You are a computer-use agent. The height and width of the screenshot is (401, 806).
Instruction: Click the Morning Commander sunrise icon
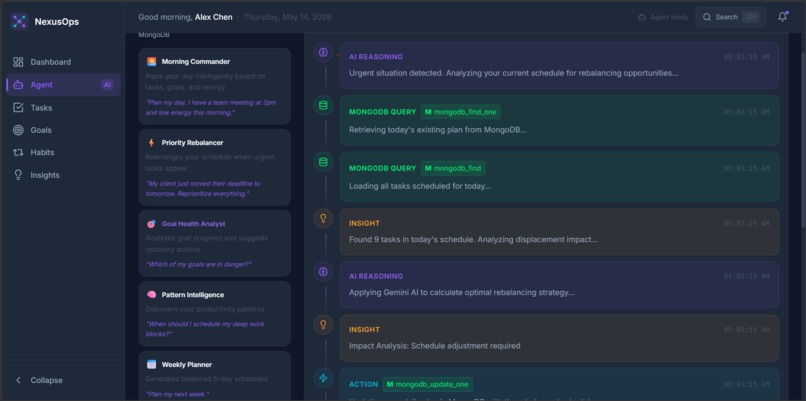(x=151, y=62)
